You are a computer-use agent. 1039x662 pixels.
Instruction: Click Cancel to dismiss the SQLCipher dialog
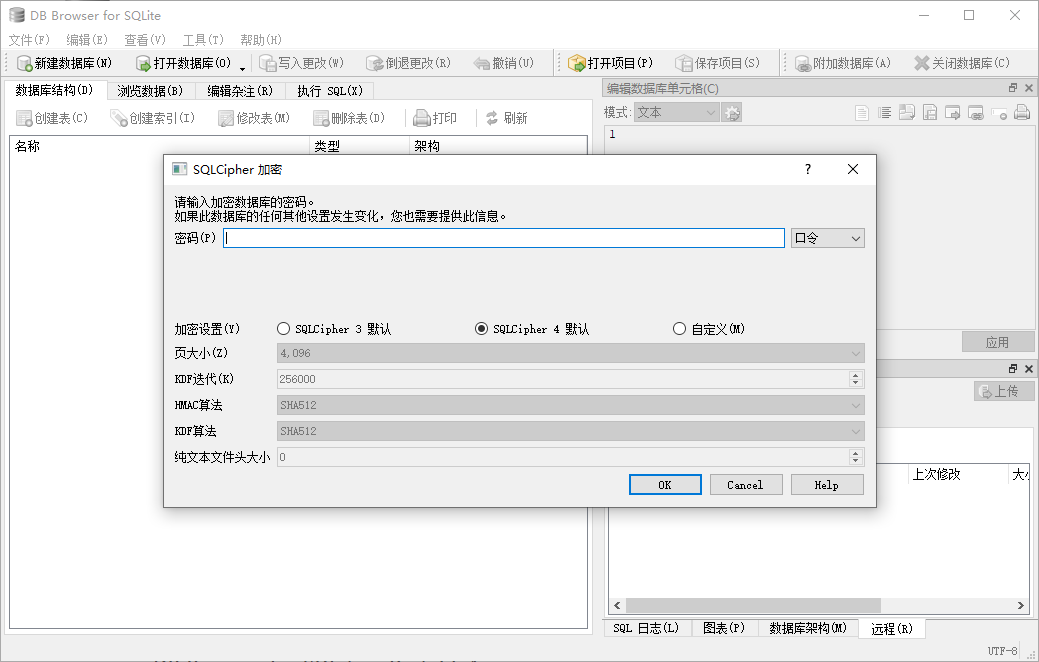746,484
